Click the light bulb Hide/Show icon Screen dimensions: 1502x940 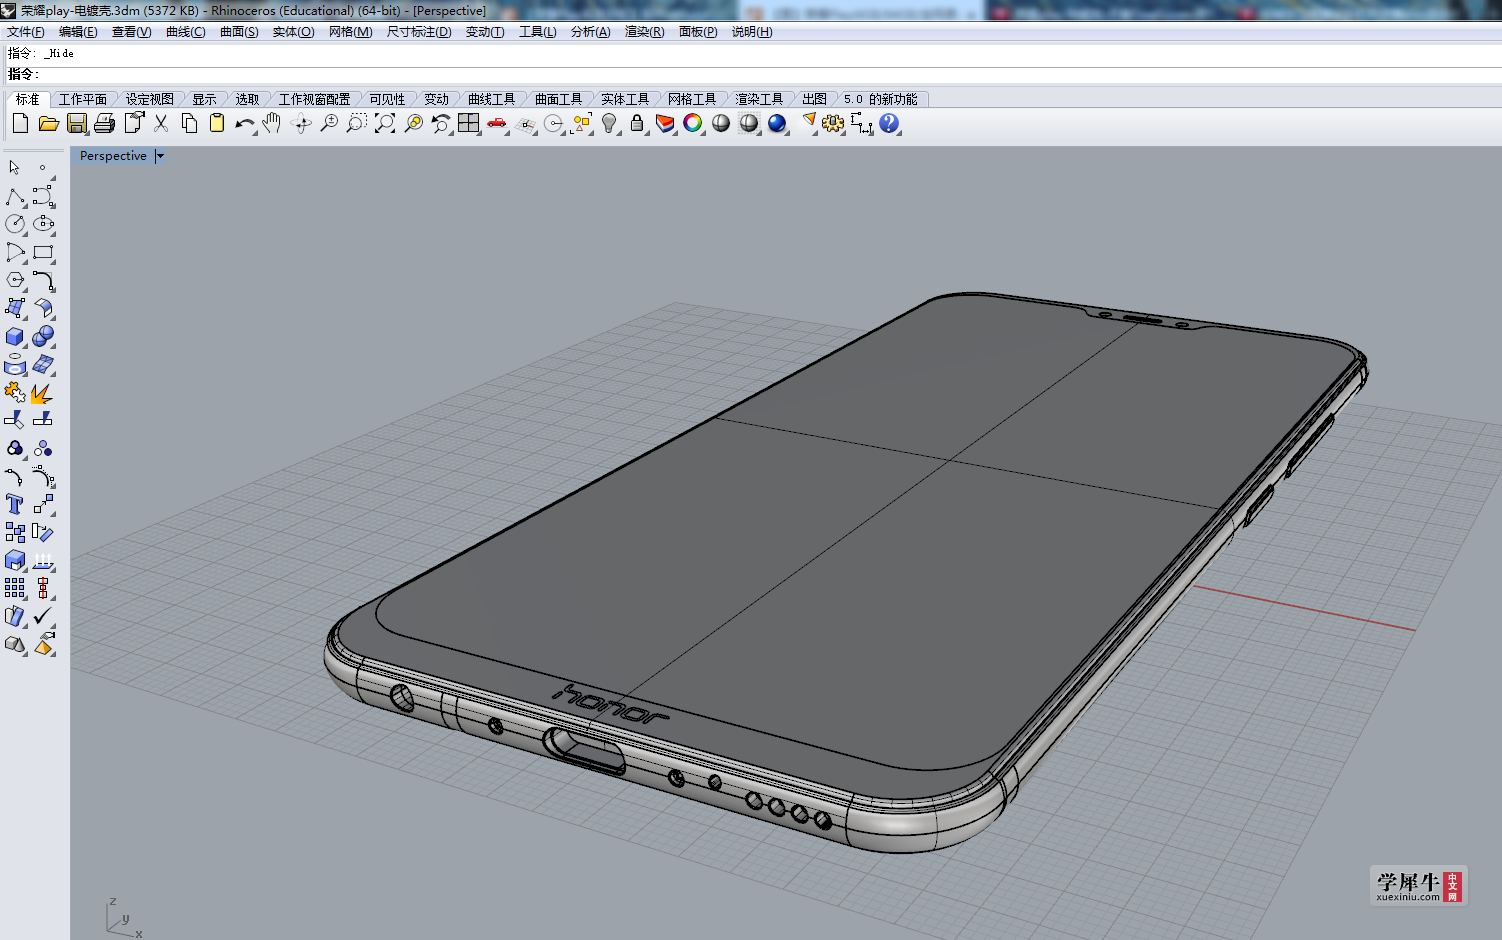coord(609,123)
